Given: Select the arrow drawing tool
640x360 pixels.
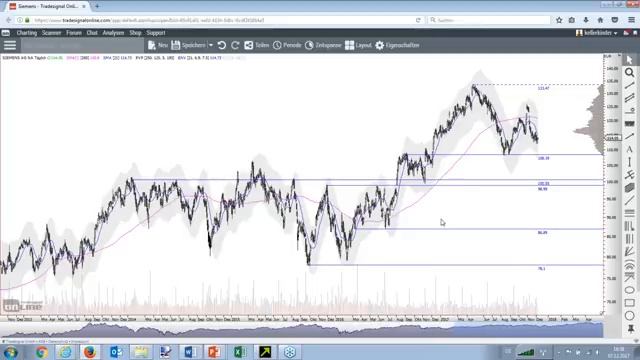Looking at the screenshot, I should (629, 136).
